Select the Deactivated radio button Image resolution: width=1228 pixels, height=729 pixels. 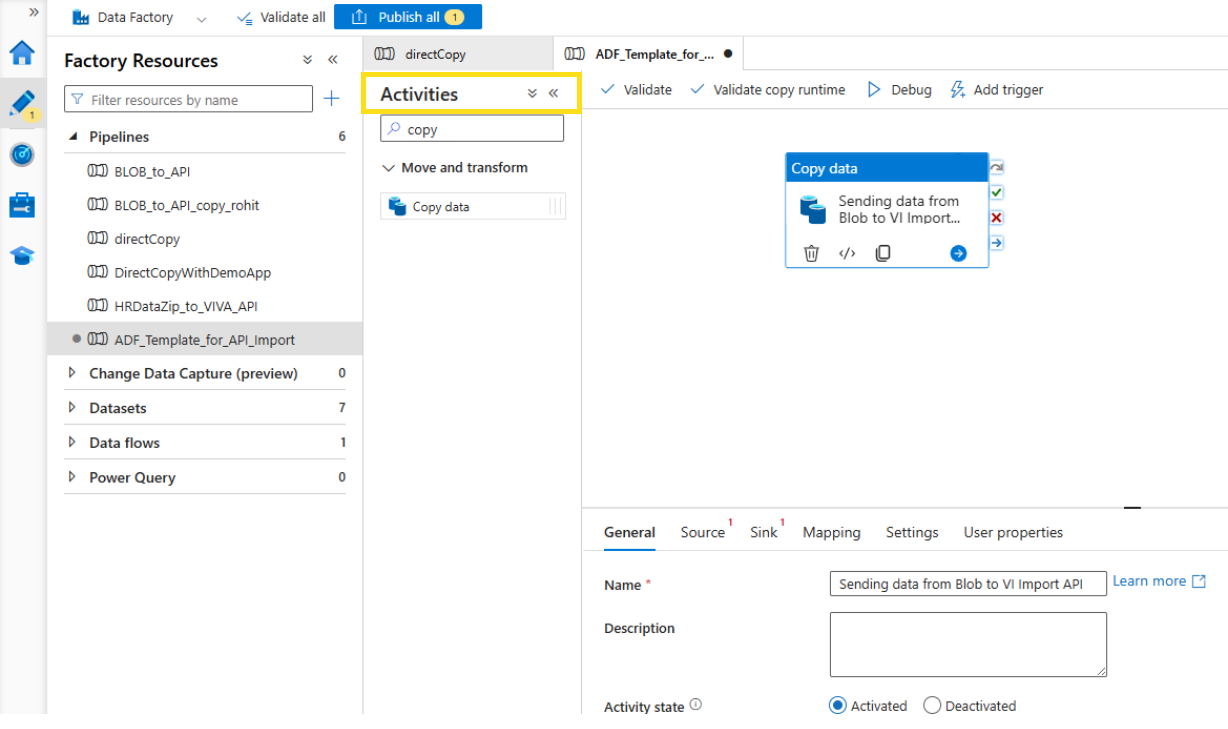tap(931, 705)
